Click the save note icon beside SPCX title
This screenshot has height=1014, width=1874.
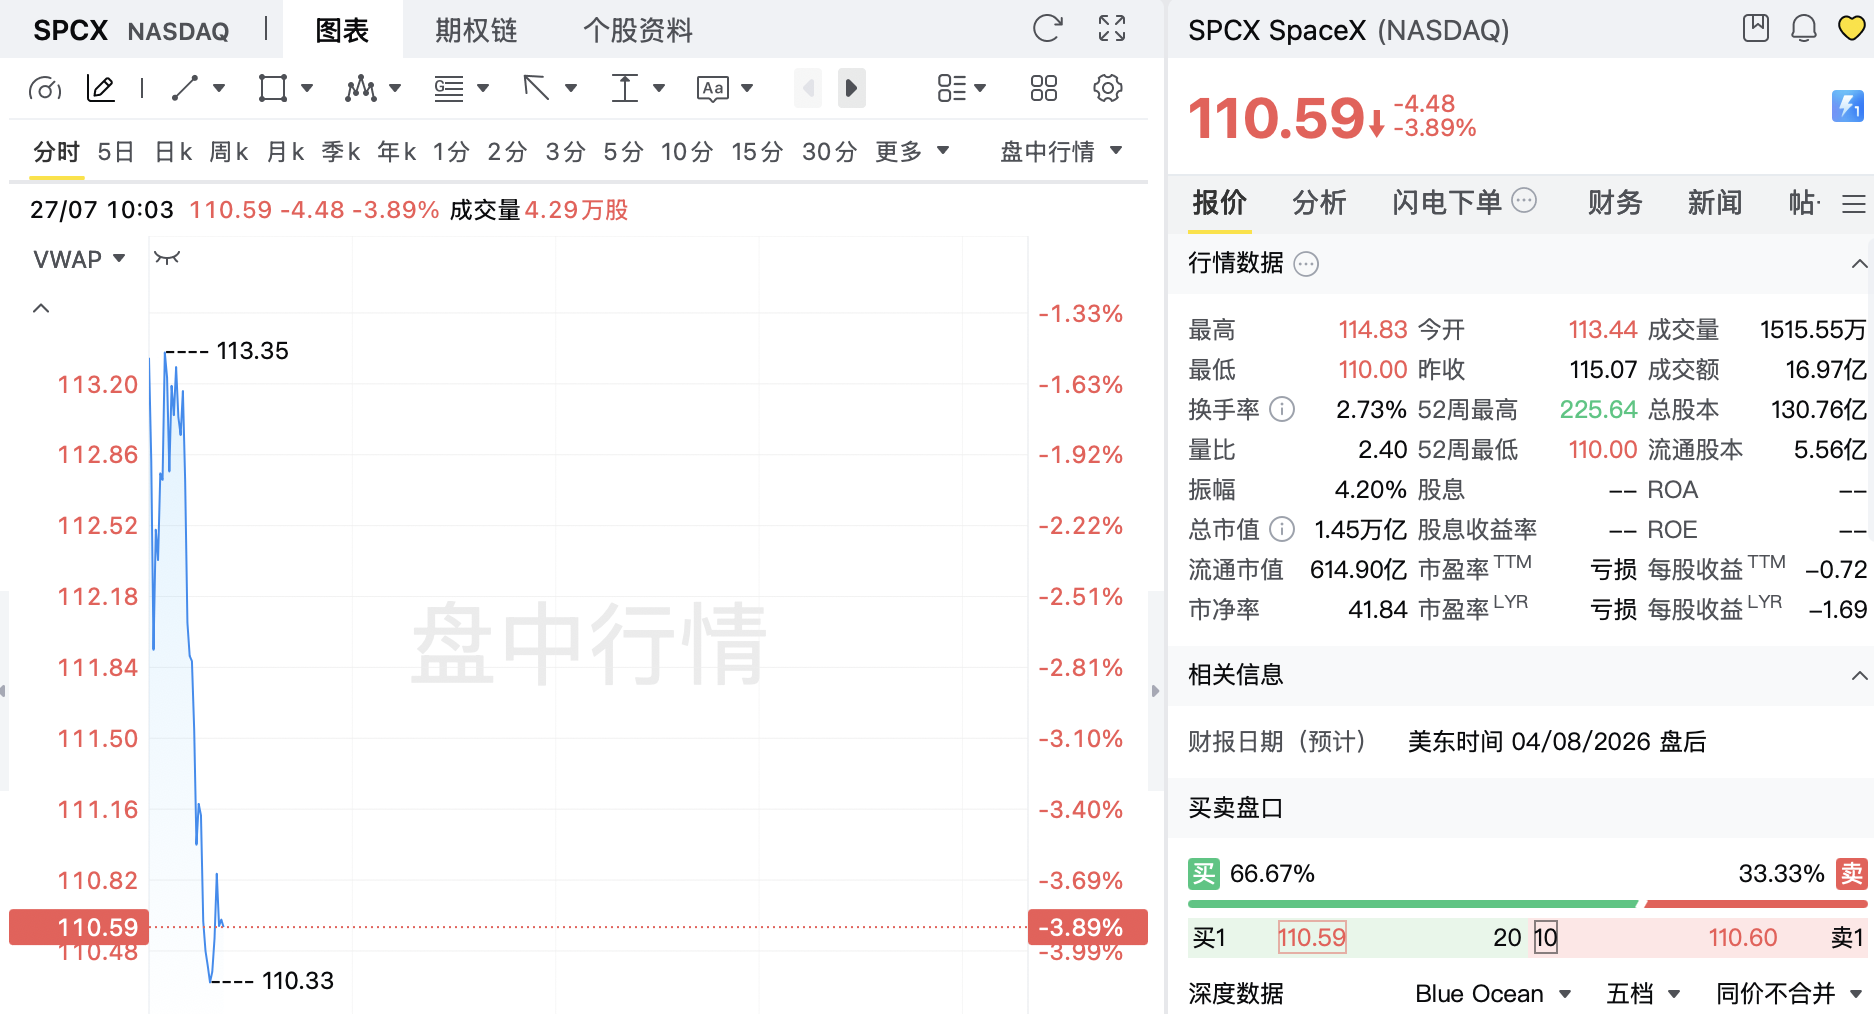[x=1756, y=28]
